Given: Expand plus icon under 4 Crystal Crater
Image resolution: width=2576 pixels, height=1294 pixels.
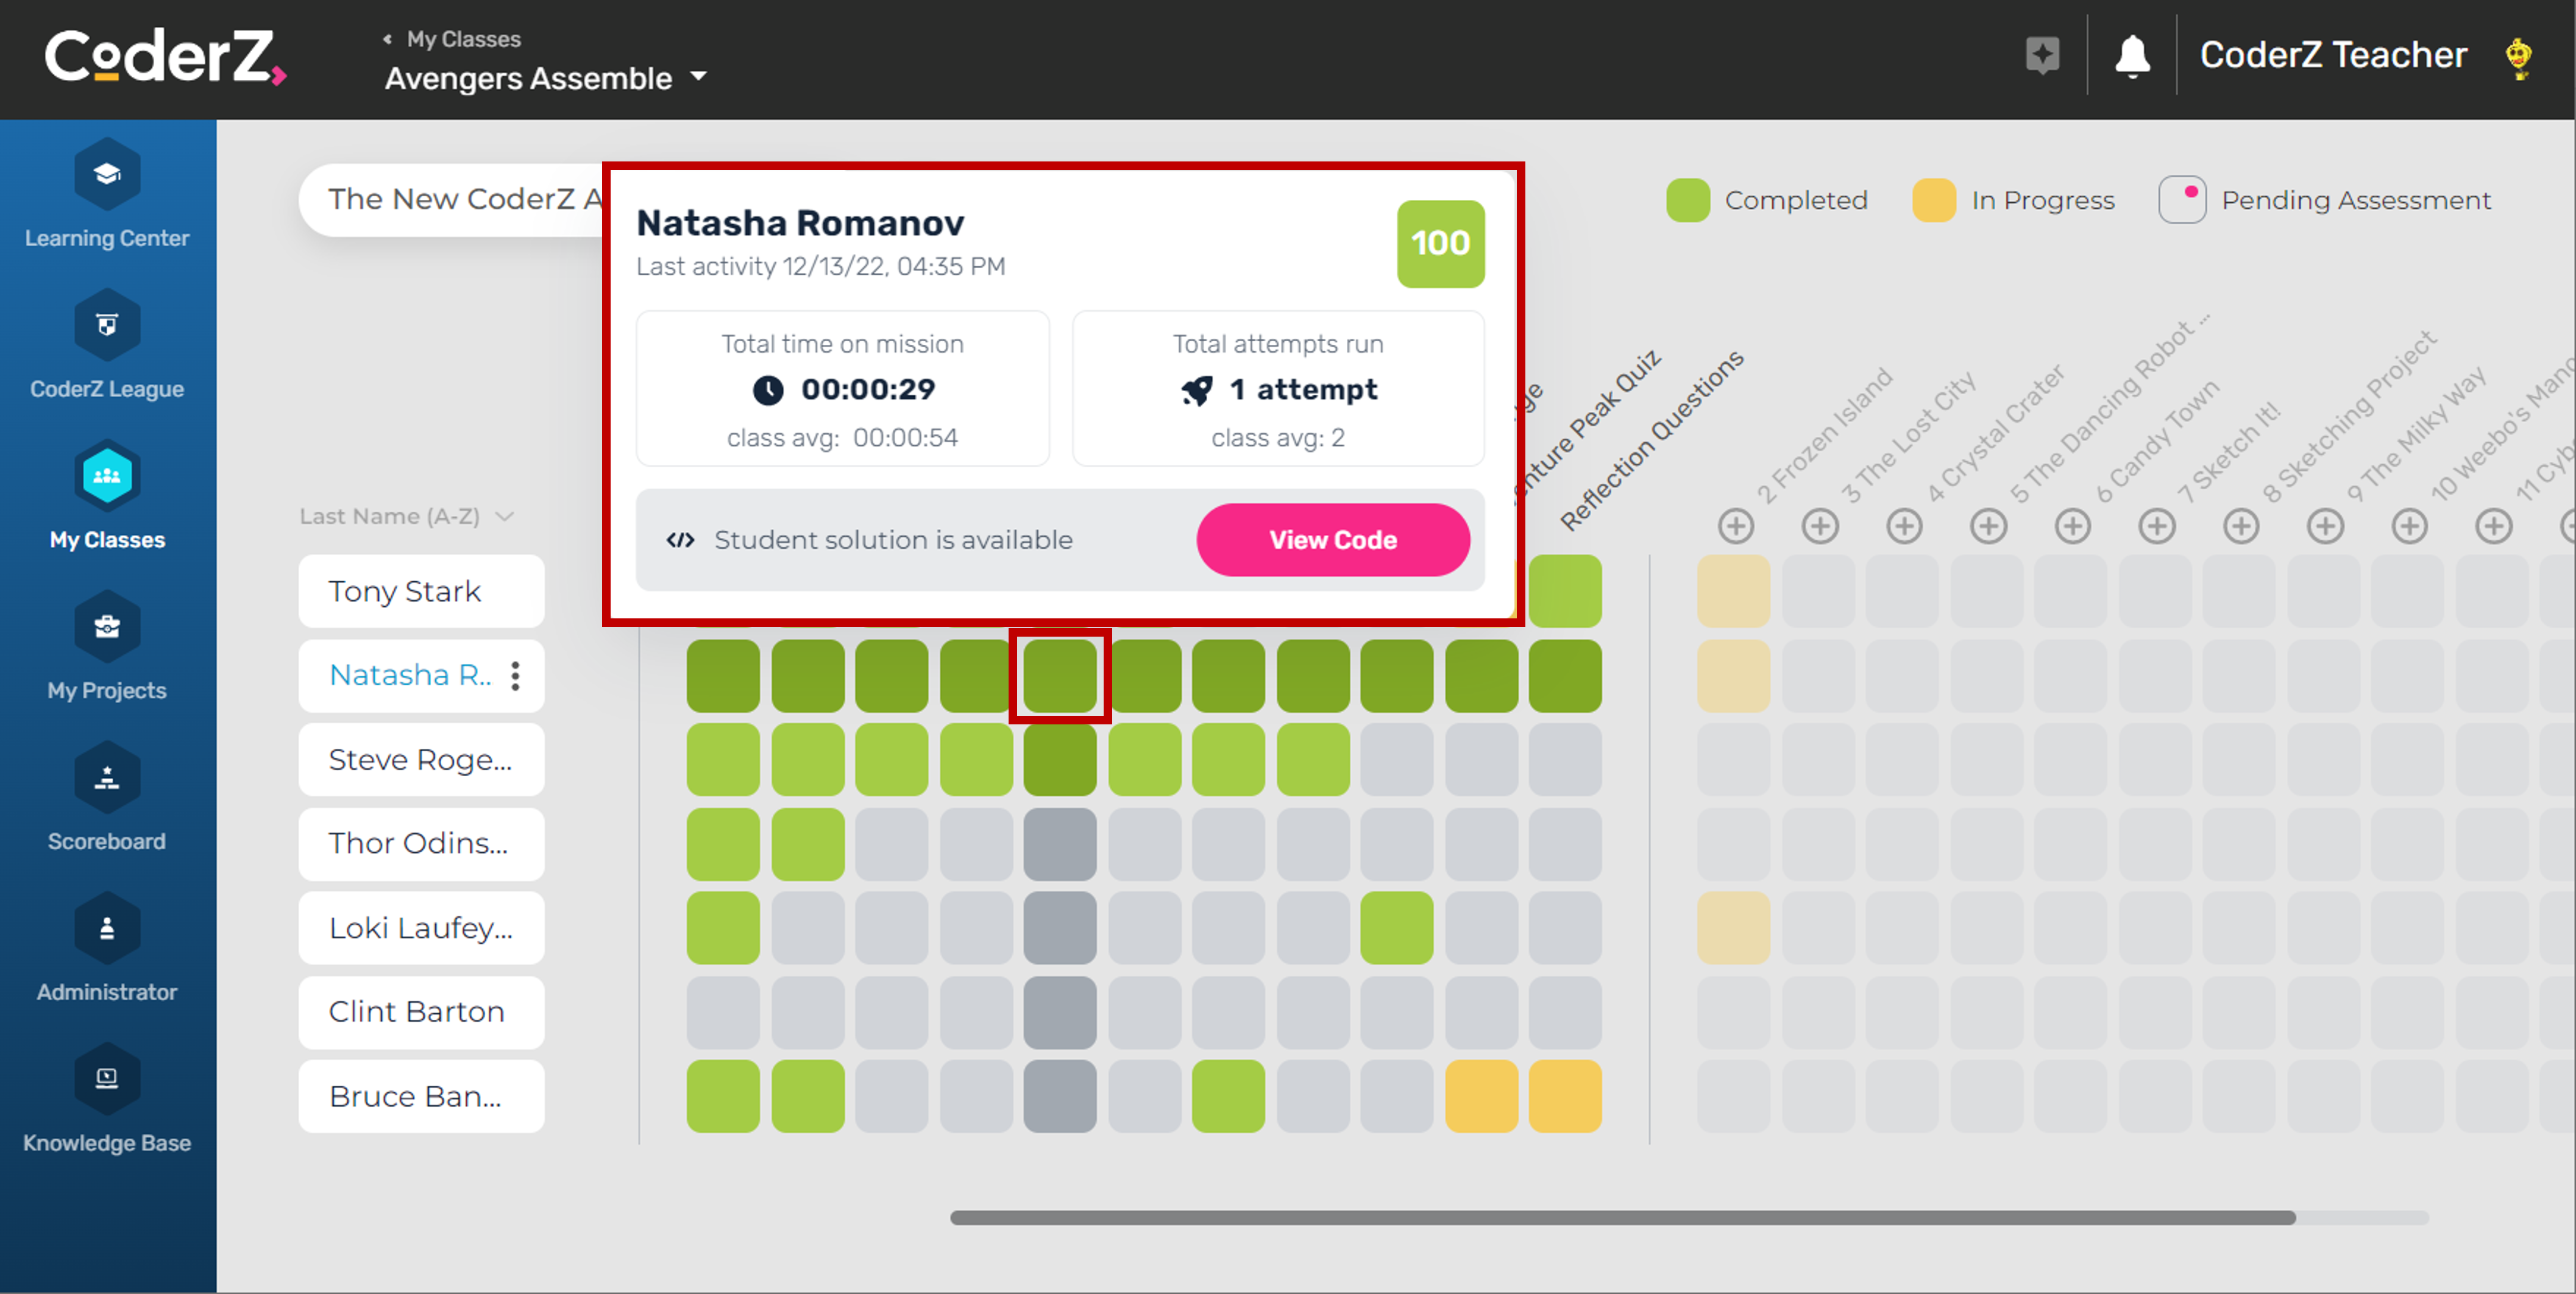Looking at the screenshot, I should coord(1904,525).
